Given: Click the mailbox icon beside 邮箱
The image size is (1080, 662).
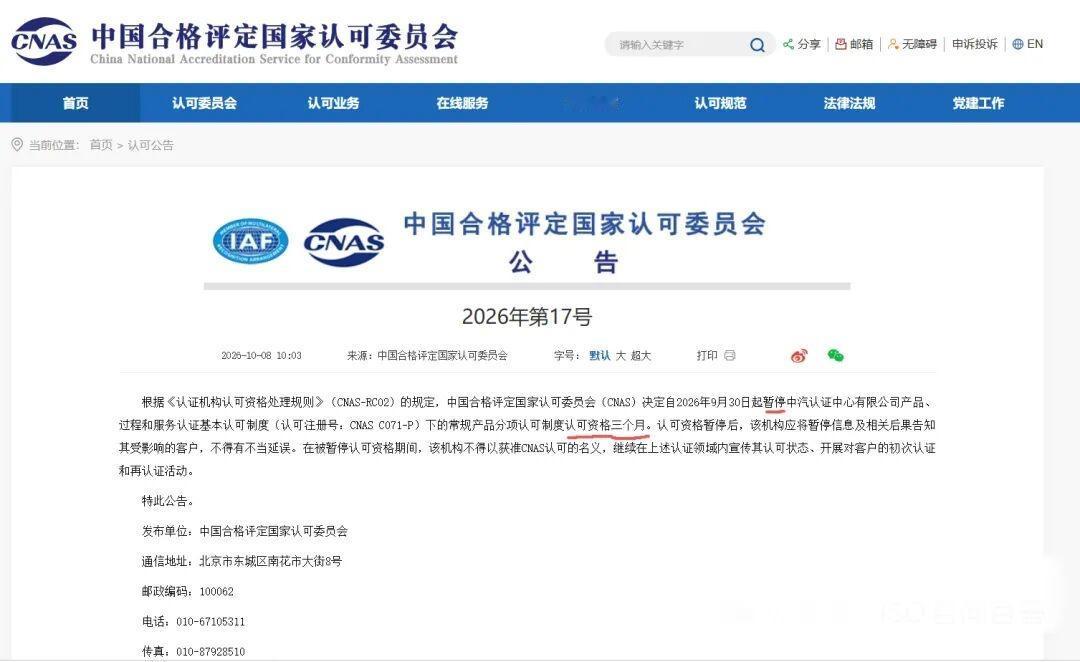Looking at the screenshot, I should tap(840, 44).
